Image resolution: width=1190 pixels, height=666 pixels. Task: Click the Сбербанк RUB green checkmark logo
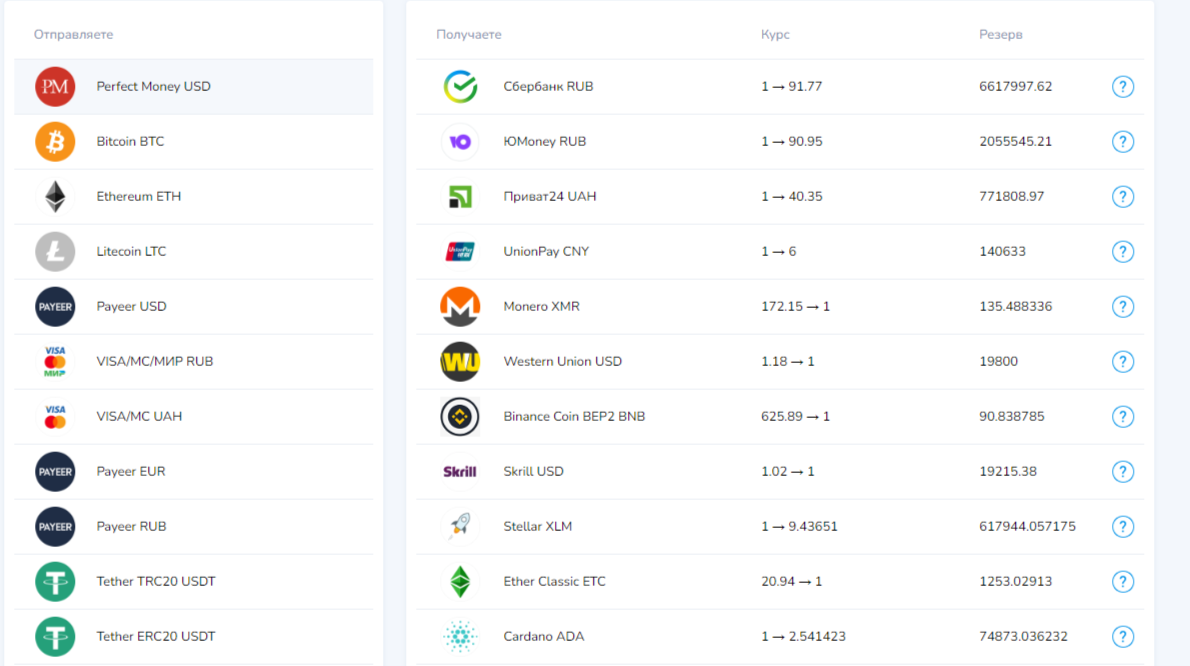pos(460,86)
